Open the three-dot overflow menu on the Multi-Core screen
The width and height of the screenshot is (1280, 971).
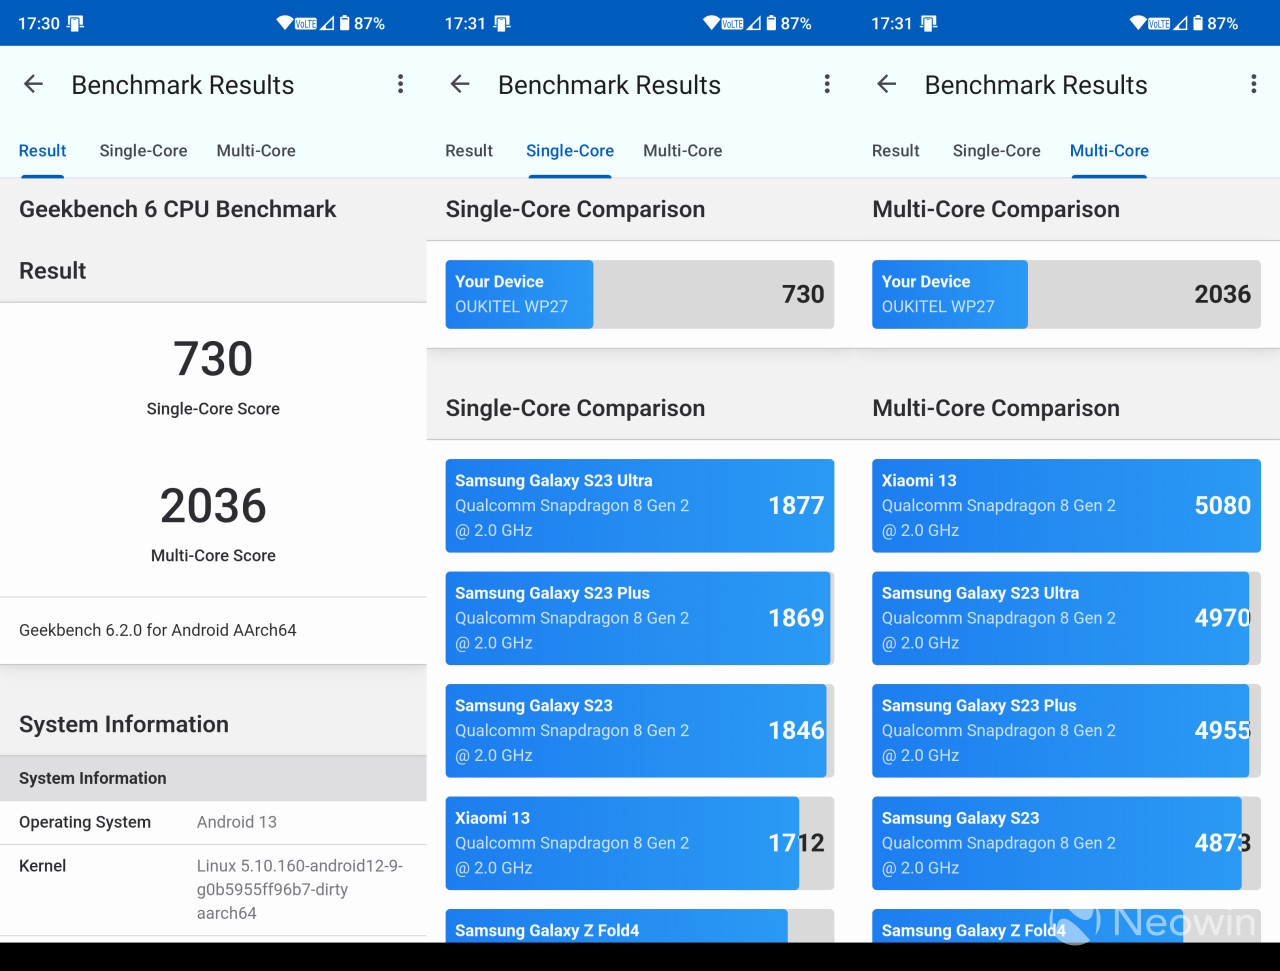click(x=1253, y=84)
